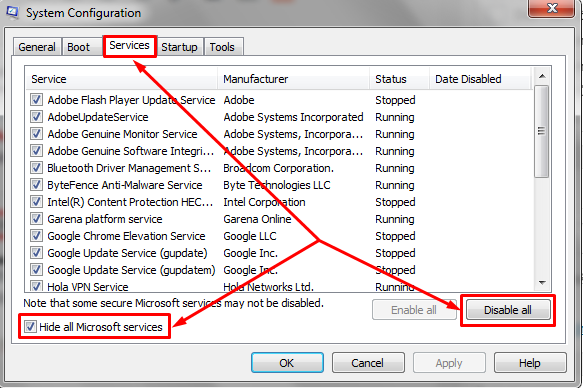Sort by the Service column header
583x388 pixels.
[122, 79]
